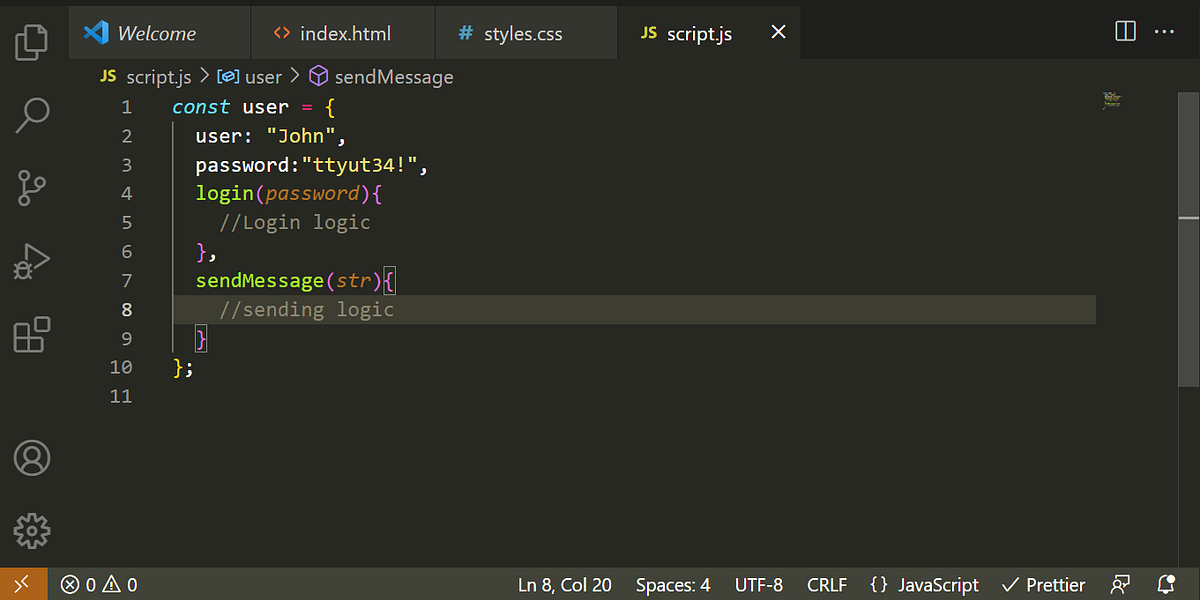Screen dimensions: 1200x600
Task: Click script.js in the breadcrumb
Action: [x=146, y=76]
